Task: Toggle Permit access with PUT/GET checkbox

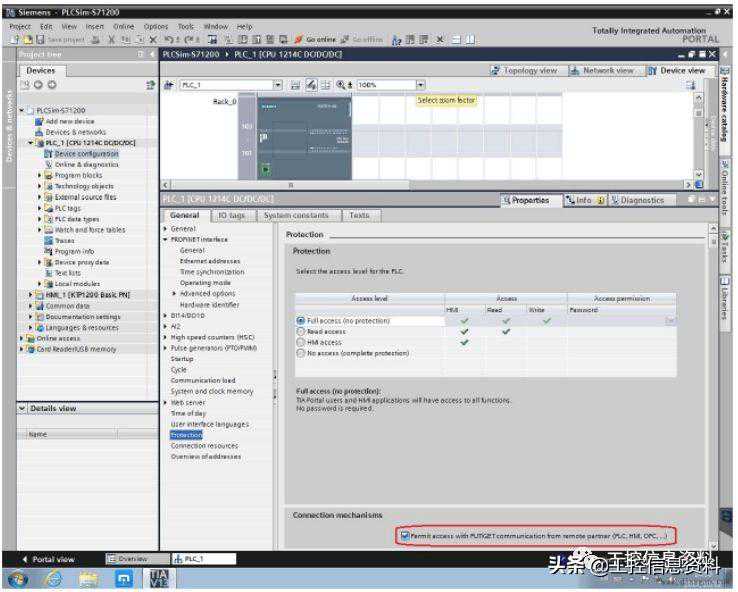Action: coord(404,535)
